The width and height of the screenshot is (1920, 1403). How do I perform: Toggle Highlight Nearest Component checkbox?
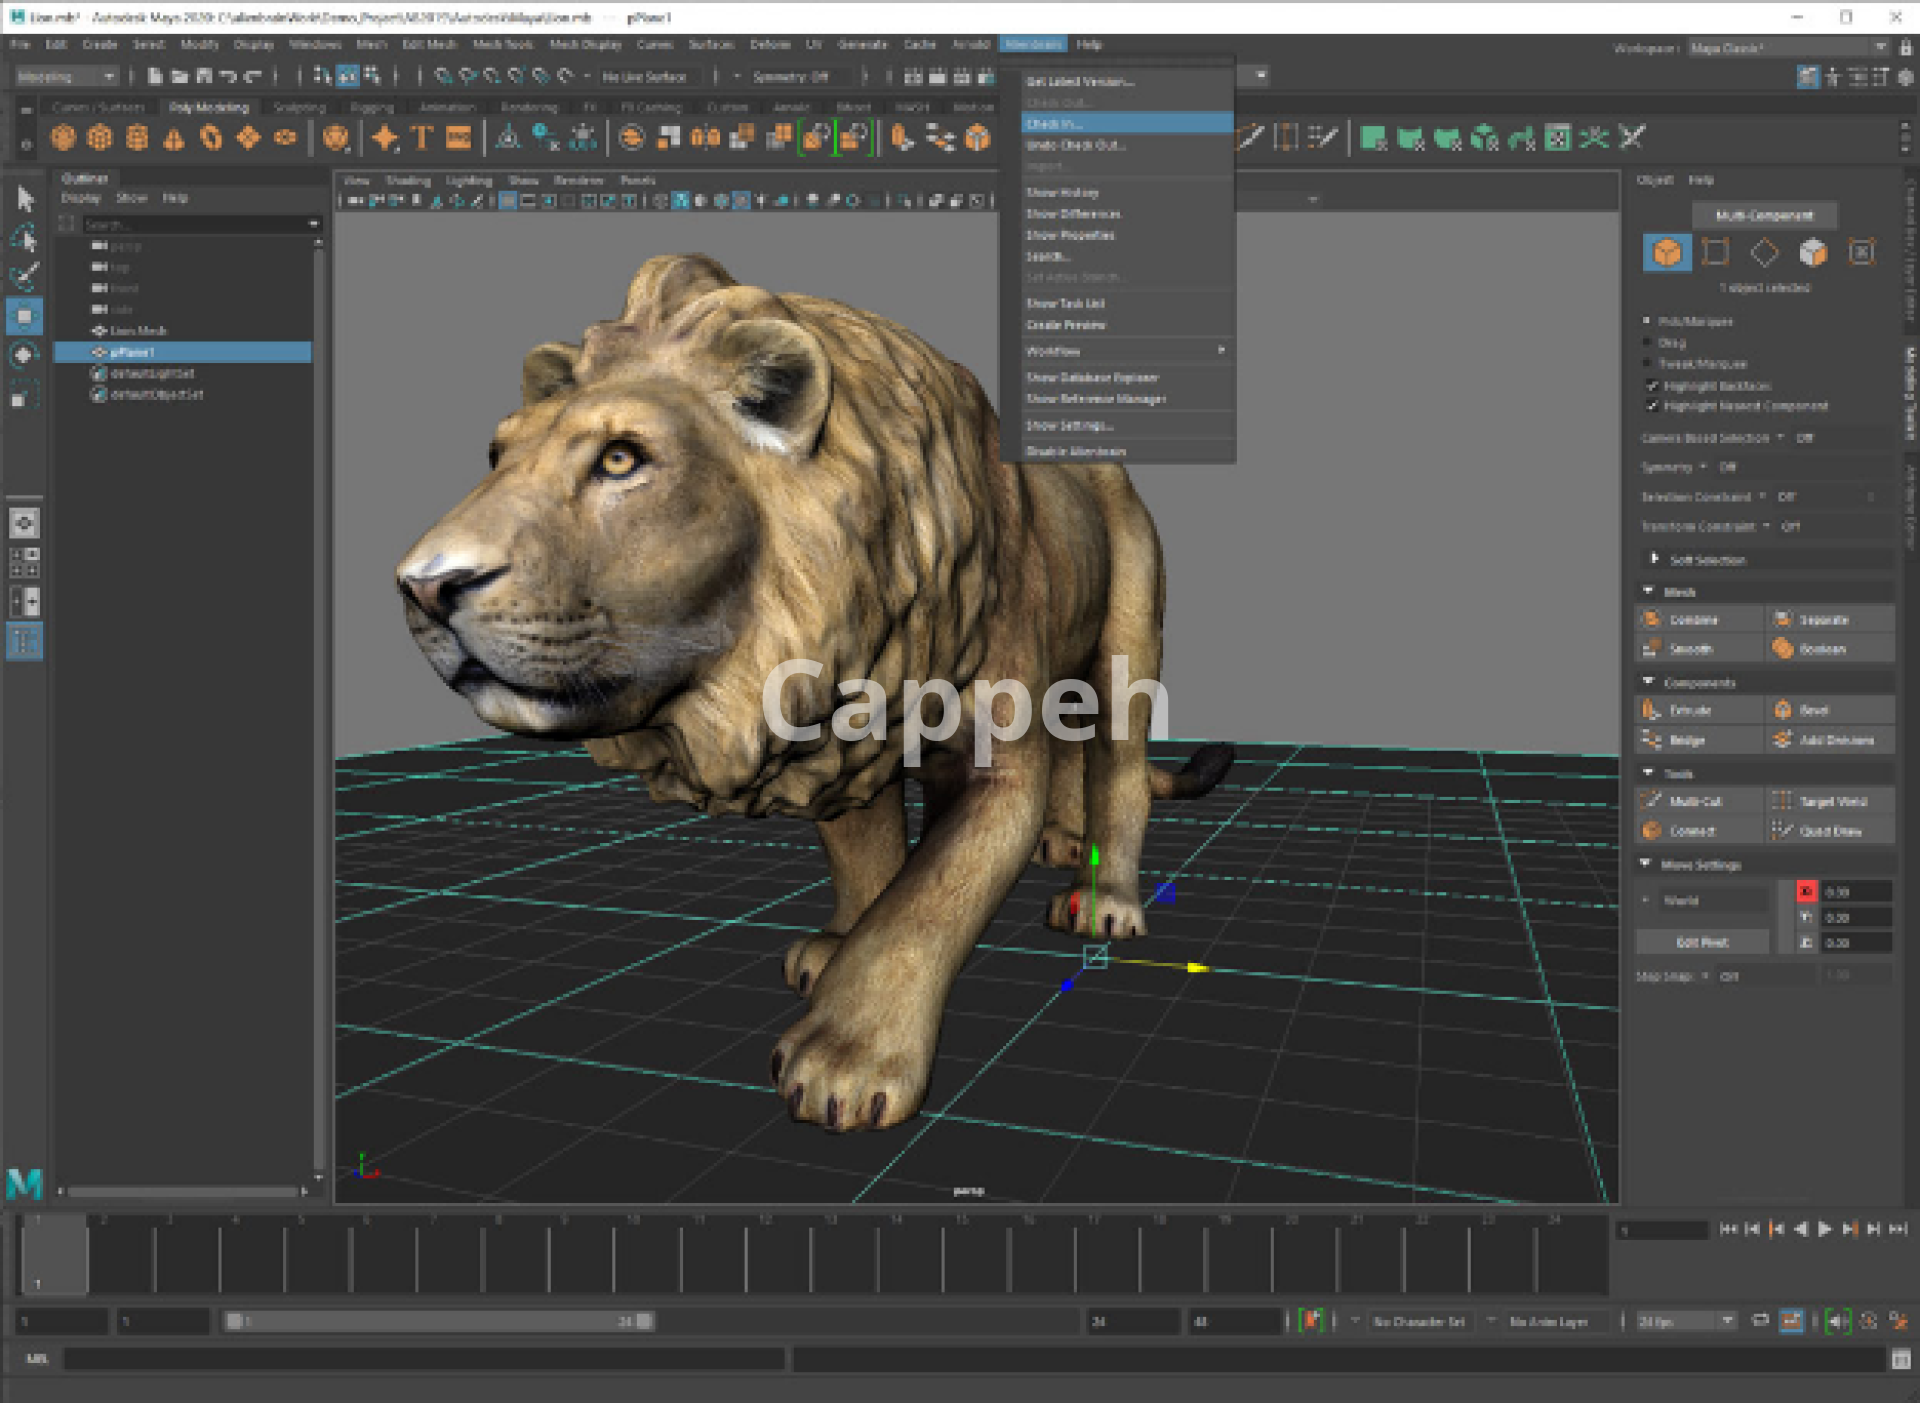pos(1653,406)
